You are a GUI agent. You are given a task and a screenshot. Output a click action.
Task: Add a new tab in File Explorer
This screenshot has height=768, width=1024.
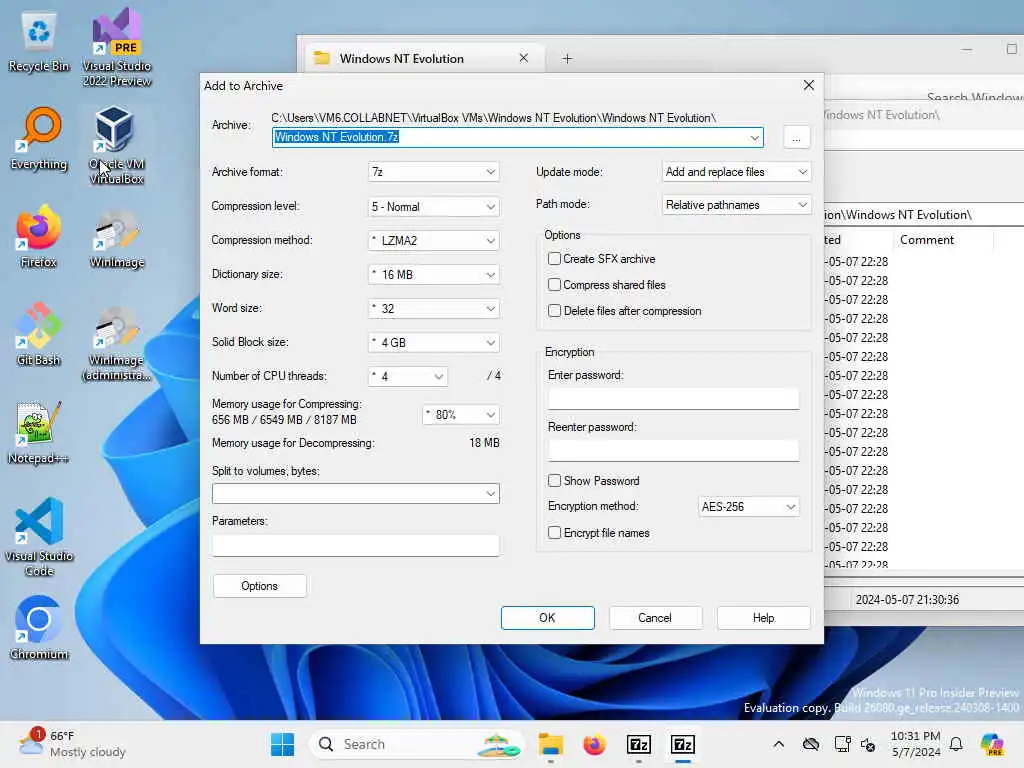[x=568, y=59]
